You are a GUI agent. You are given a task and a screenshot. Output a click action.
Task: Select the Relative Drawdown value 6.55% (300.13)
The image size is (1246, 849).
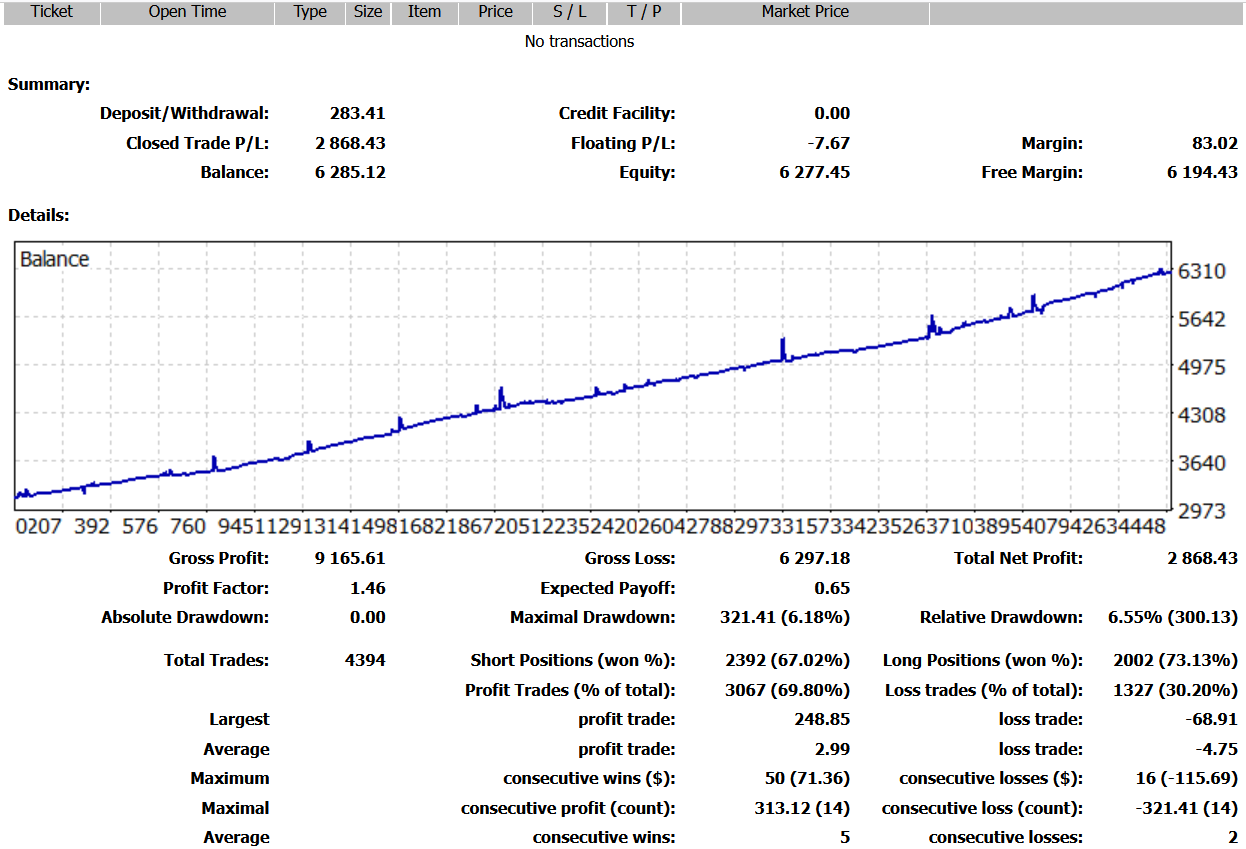click(x=1173, y=617)
